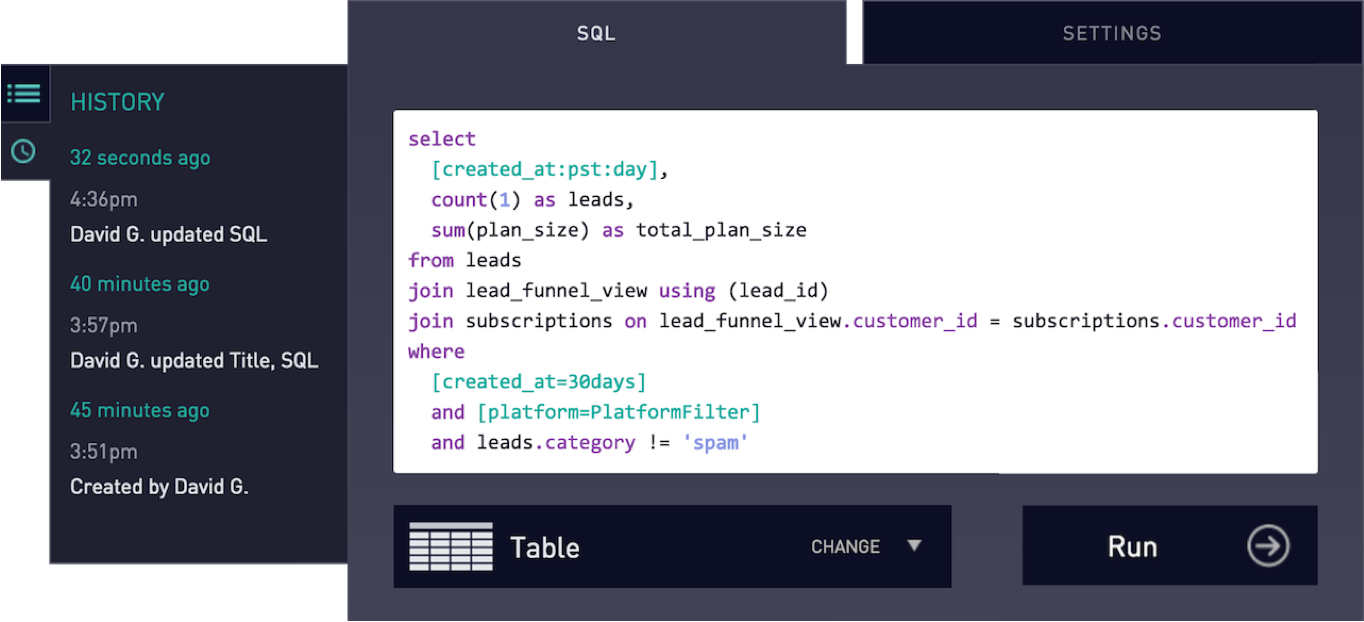Click inside the SQL editor text area
Screen dimensions: 1364x622
(855, 291)
